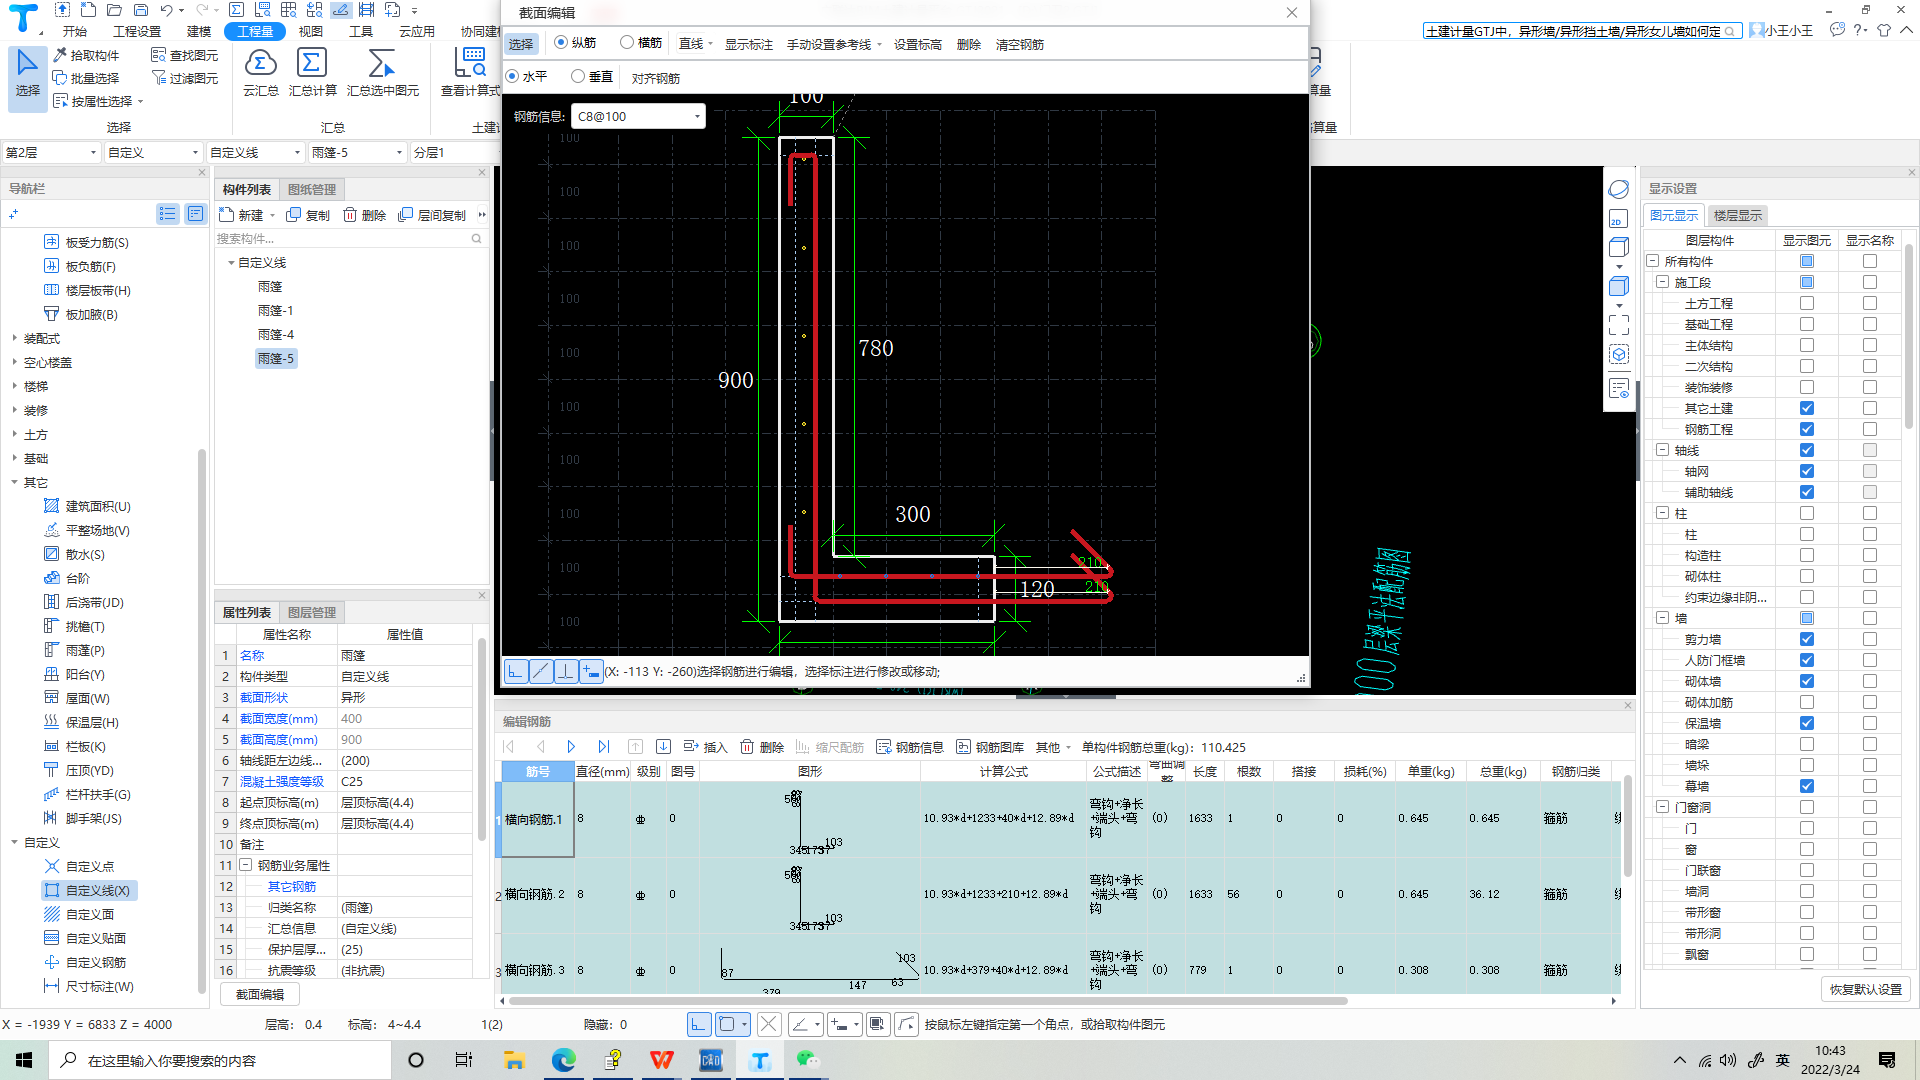Image resolution: width=1920 pixels, height=1080 pixels.
Task: Click vertical scrollbar in display settings panel
Action: pos(1909,336)
